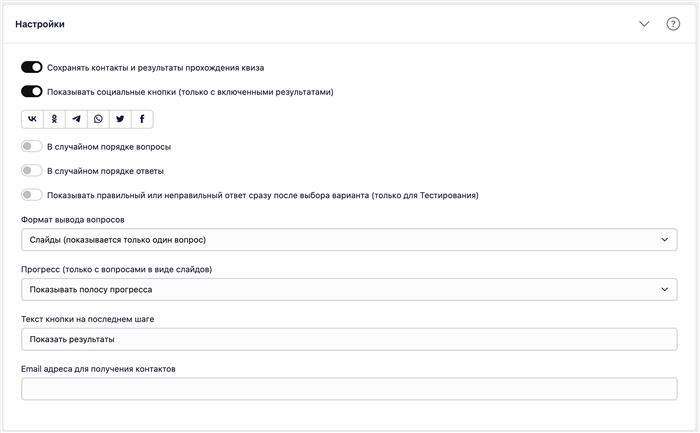The width and height of the screenshot is (700, 433).
Task: Turn off showing social buttons toggle
Action: coord(32,92)
